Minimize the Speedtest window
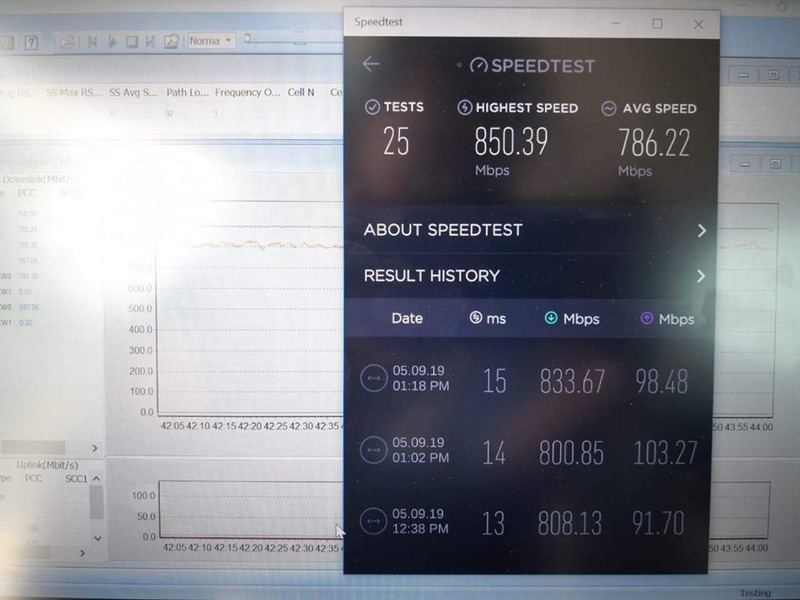Viewport: 800px width, 600px height. (616, 23)
